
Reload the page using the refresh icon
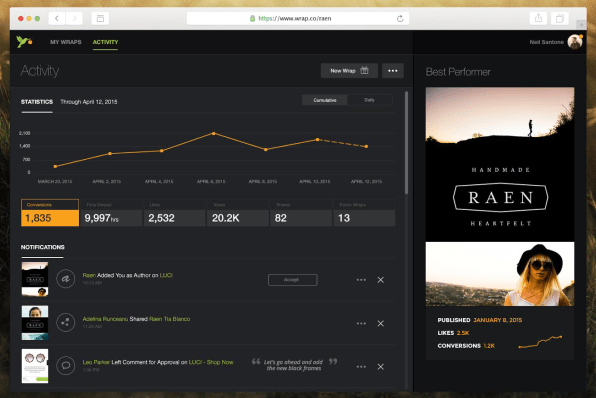click(400, 18)
